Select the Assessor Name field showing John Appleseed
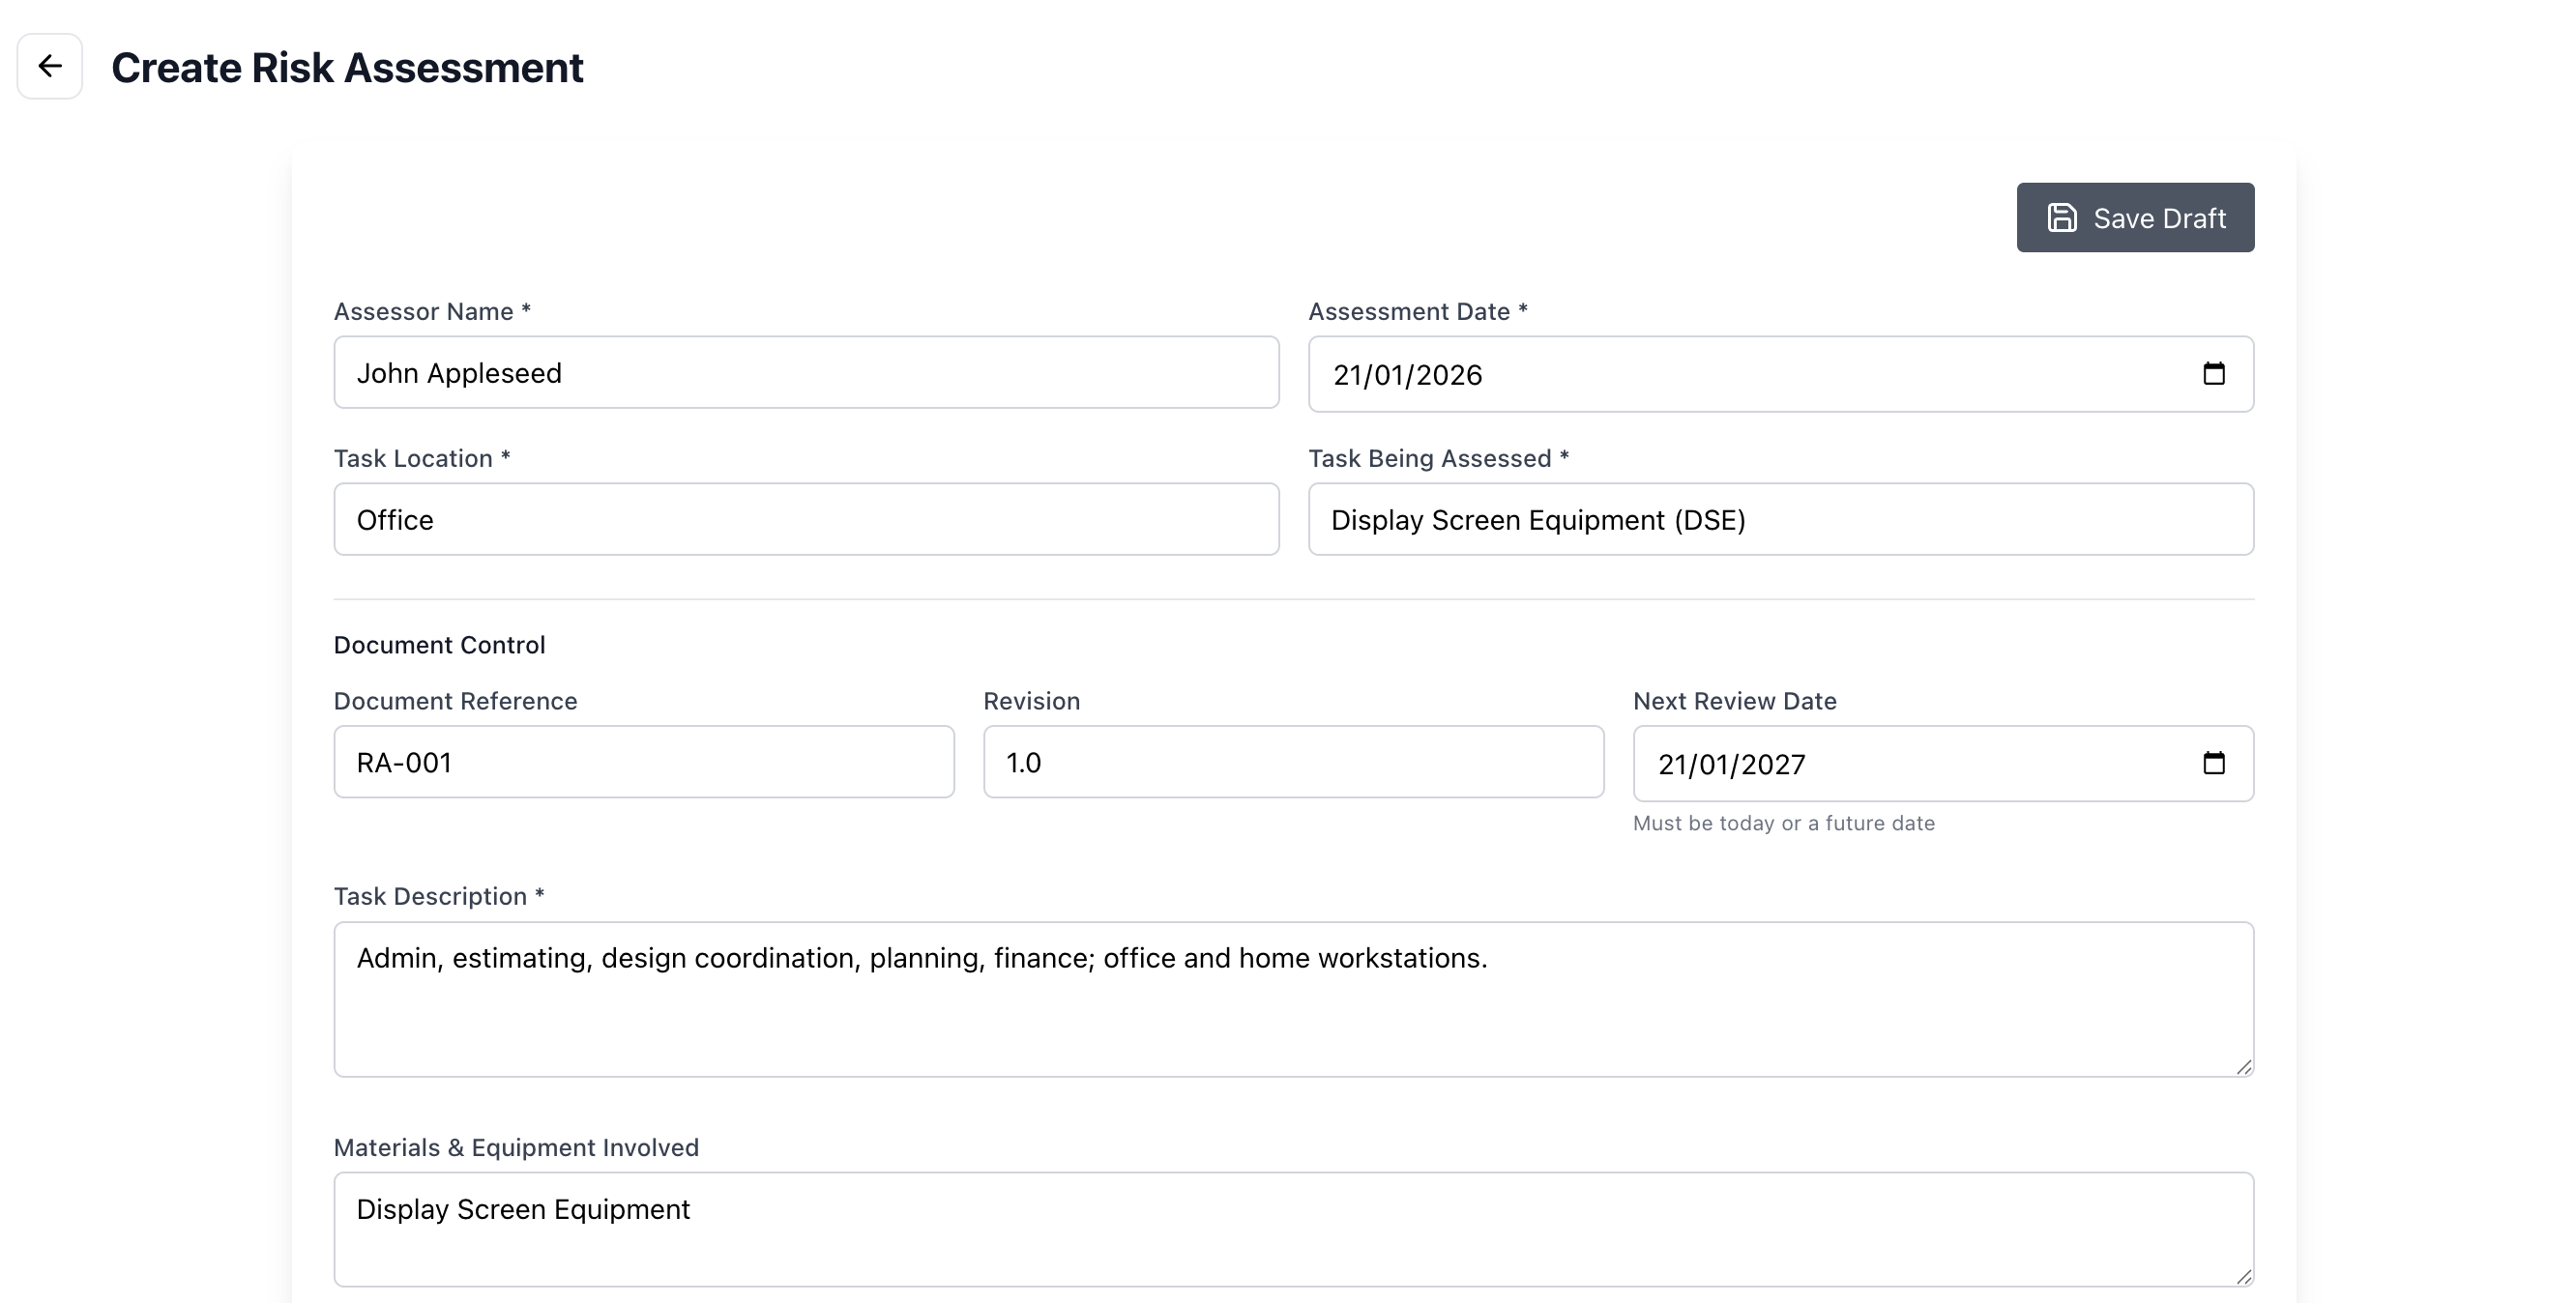Viewport: 2576px width, 1303px height. [x=806, y=373]
